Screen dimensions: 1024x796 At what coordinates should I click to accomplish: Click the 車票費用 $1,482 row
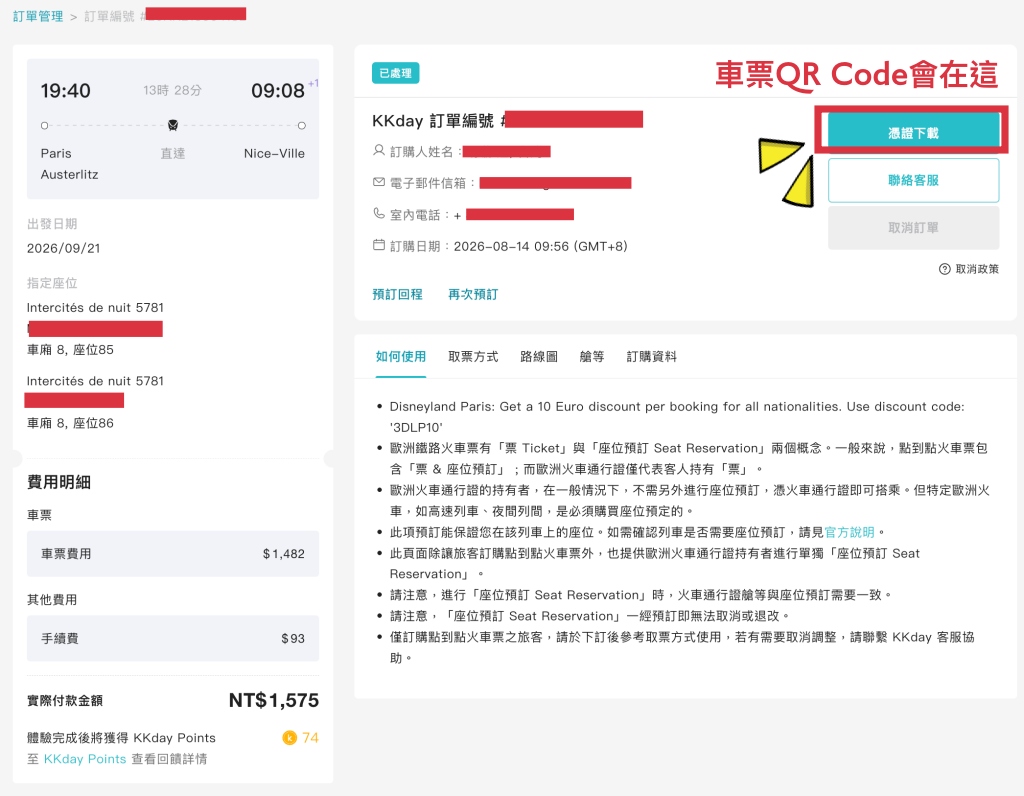click(172, 554)
